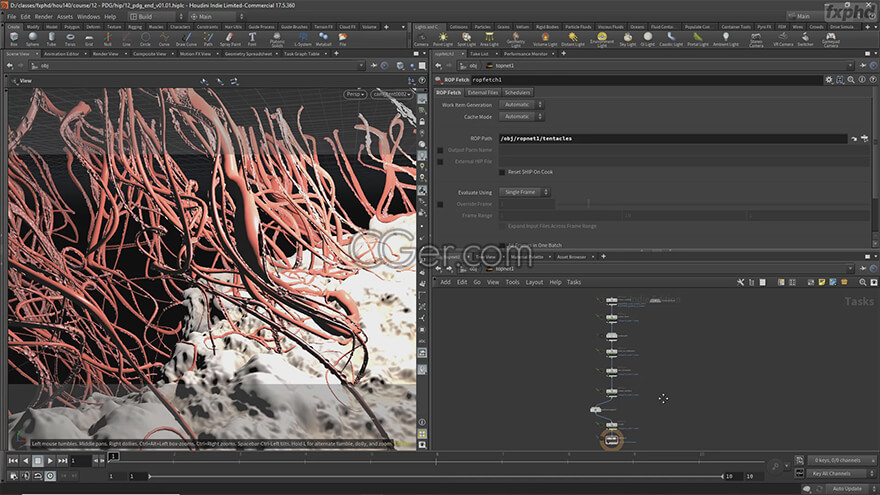
Task: Add an Environment Light
Action: [602, 39]
